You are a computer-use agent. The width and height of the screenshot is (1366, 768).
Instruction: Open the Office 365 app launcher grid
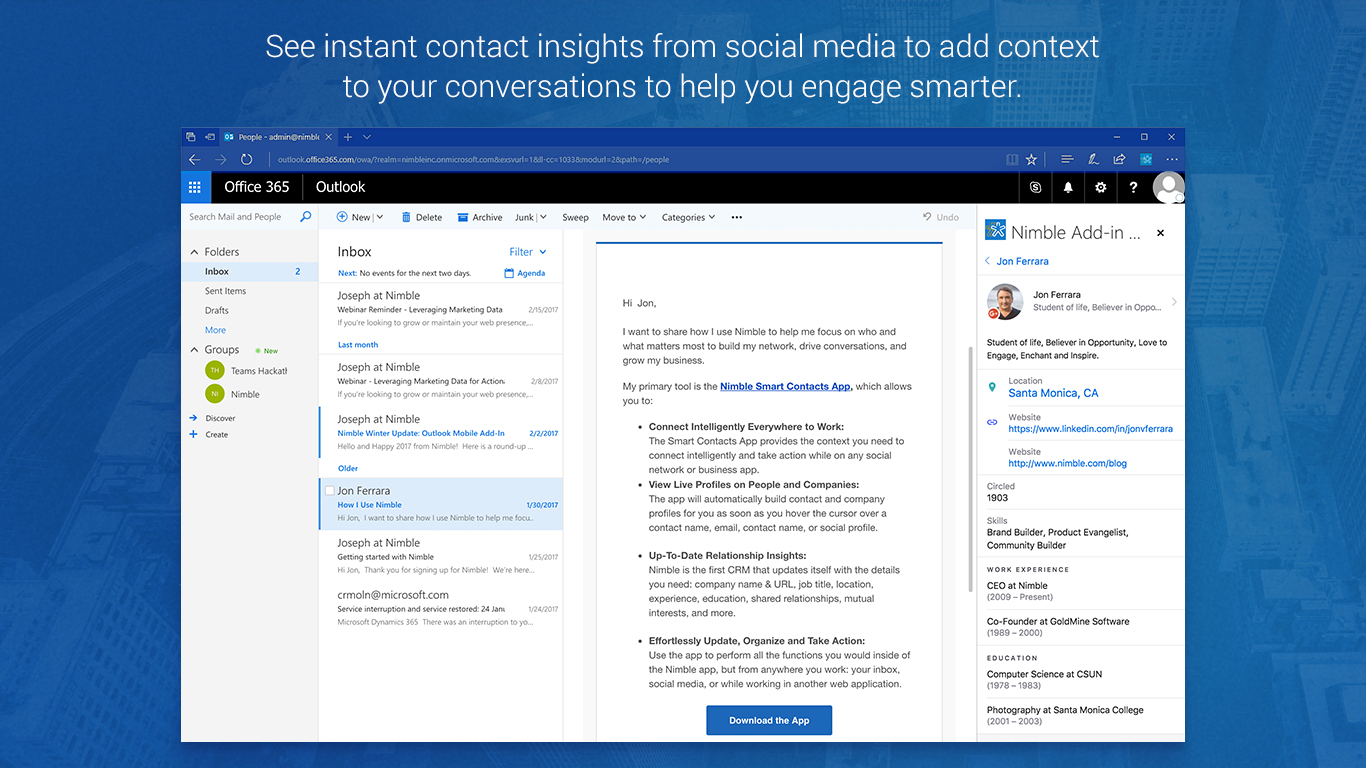[195, 187]
